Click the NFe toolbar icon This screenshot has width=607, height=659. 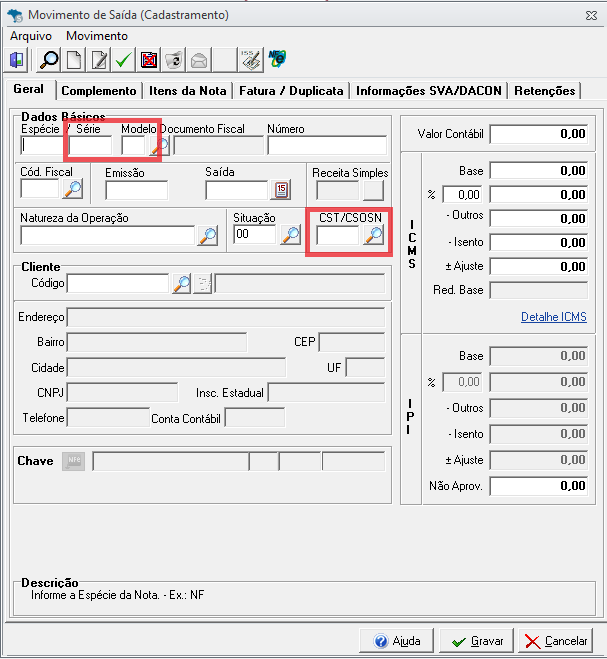point(277,59)
